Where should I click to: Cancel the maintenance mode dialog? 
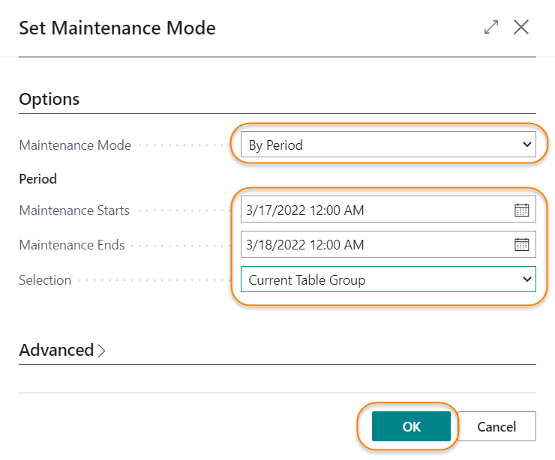[x=497, y=426]
